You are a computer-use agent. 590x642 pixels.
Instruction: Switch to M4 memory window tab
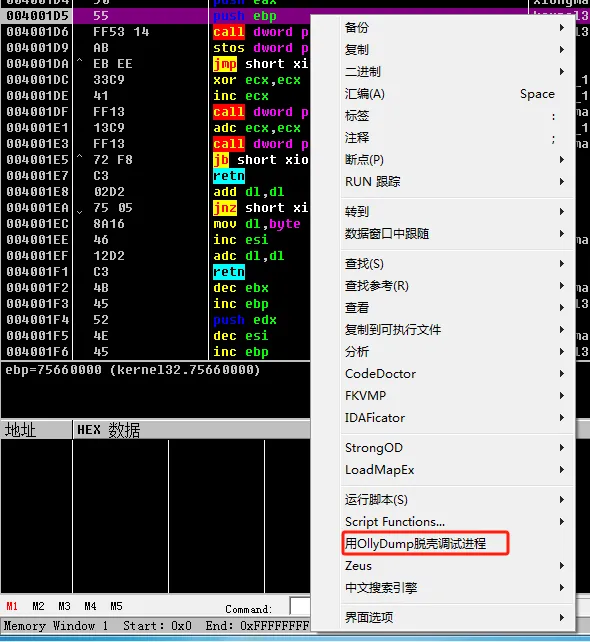[90, 606]
